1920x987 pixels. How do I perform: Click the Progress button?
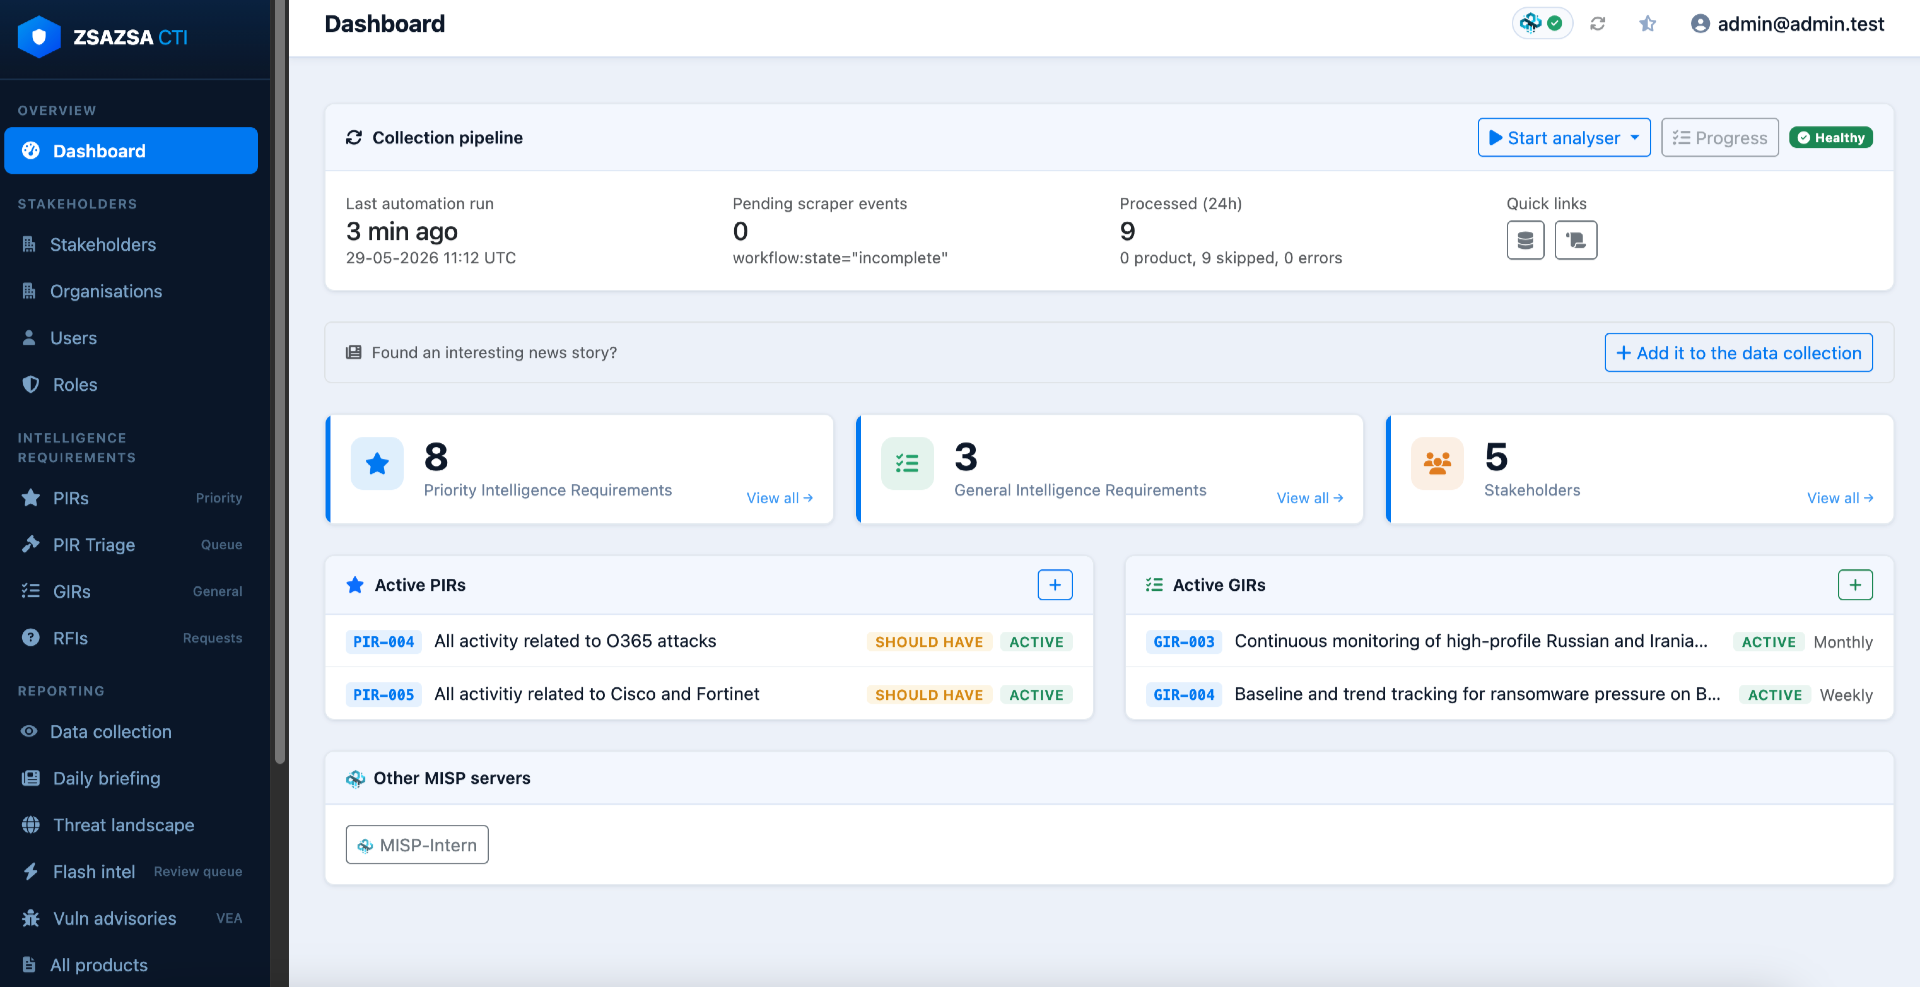(x=1720, y=138)
